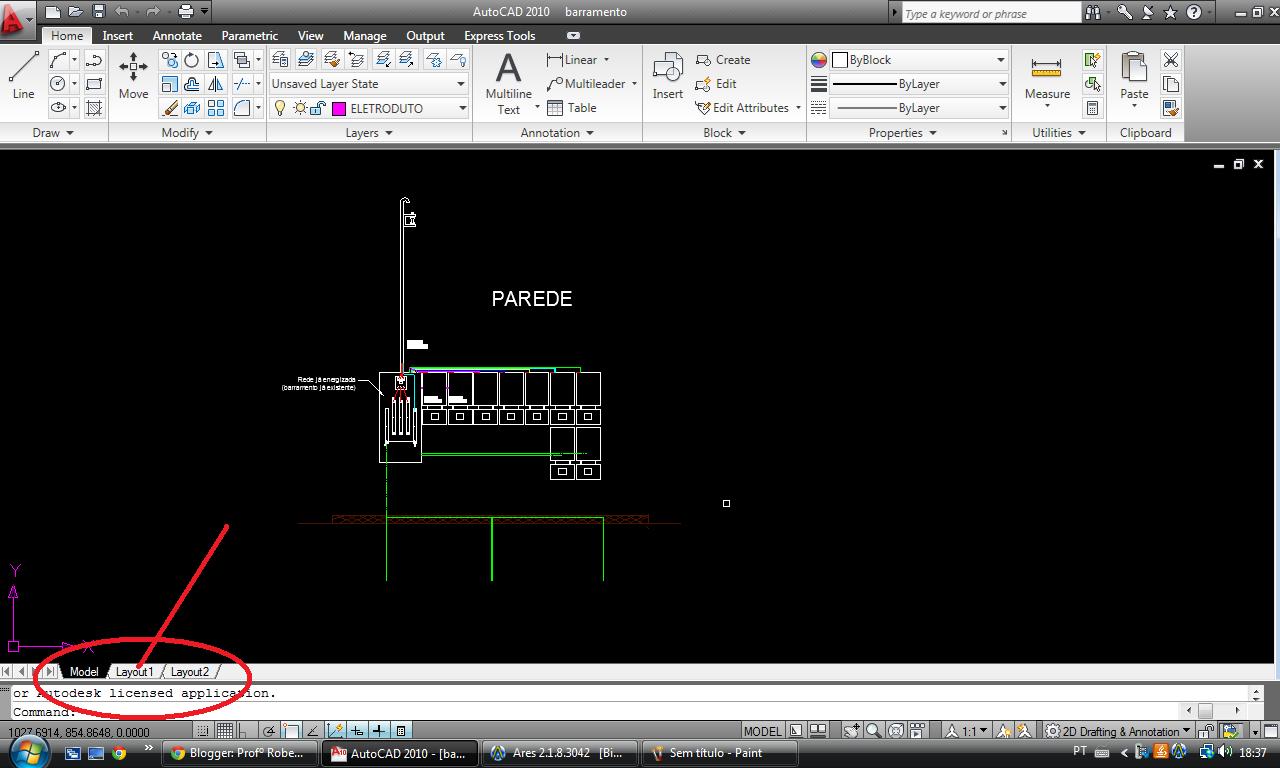Open the ByBlock color dropdown
The image size is (1280, 768).
pyautogui.click(x=1000, y=60)
